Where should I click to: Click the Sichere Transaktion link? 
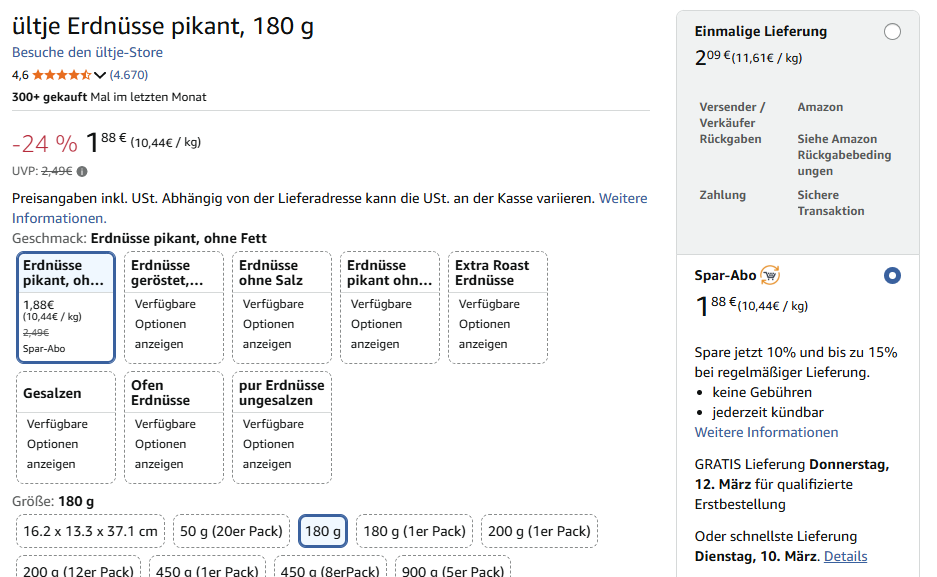pyautogui.click(x=830, y=203)
